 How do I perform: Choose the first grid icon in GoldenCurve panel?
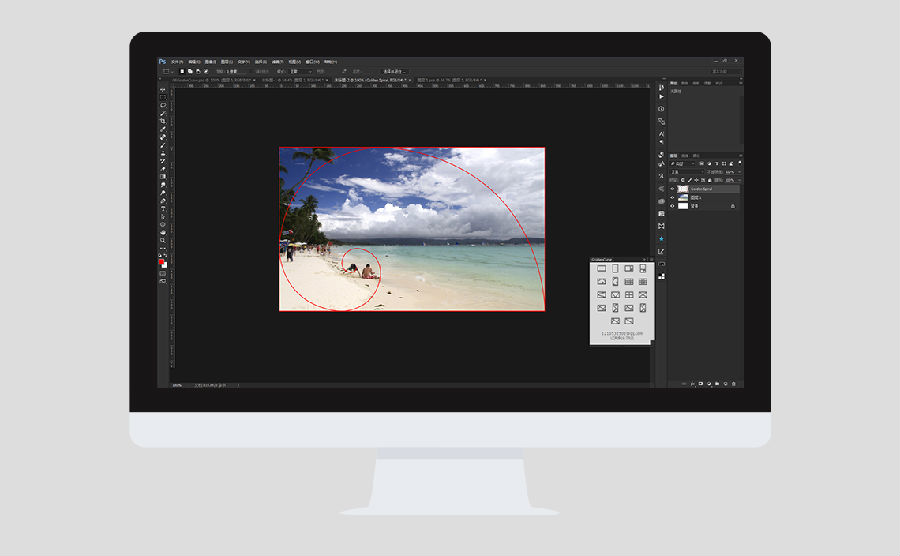(x=602, y=269)
